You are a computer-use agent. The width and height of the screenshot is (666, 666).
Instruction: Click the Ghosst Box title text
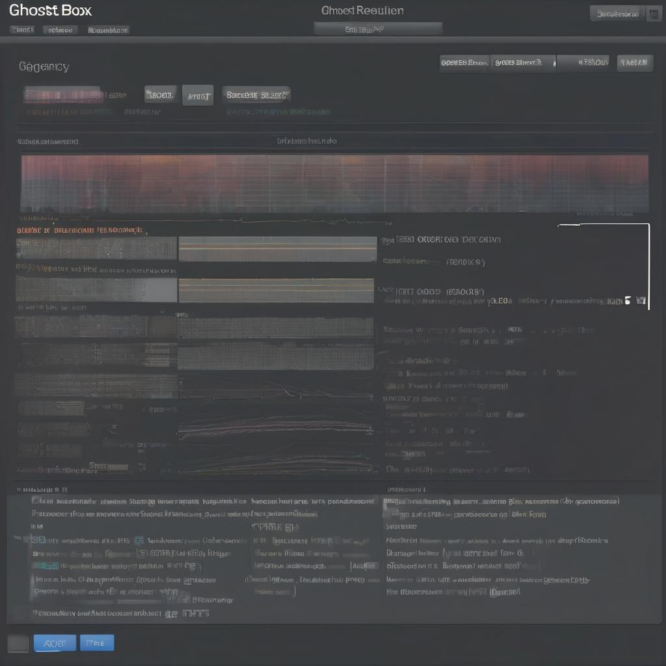click(x=50, y=10)
